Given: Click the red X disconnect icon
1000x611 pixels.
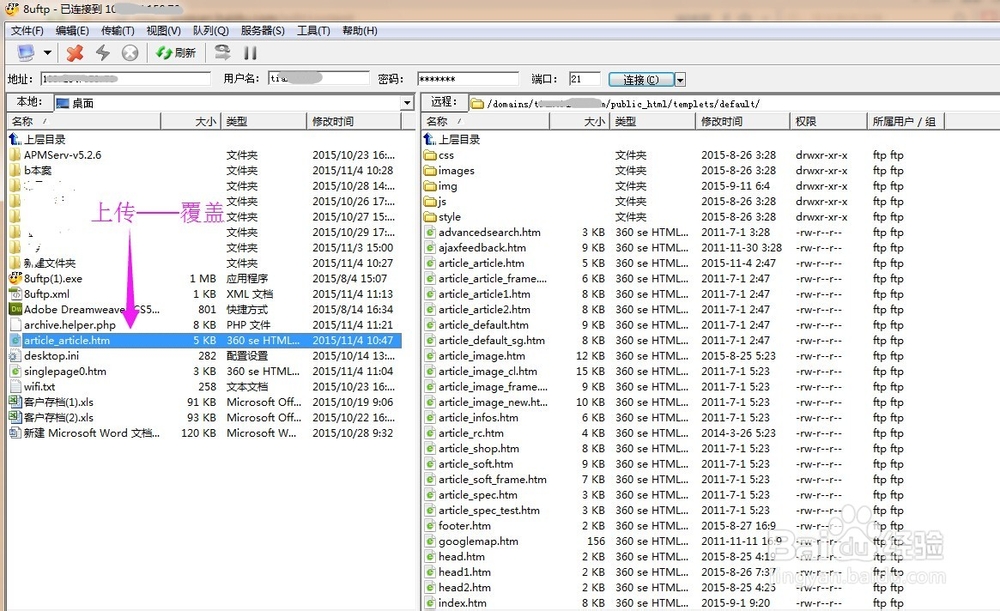Looking at the screenshot, I should tap(75, 53).
